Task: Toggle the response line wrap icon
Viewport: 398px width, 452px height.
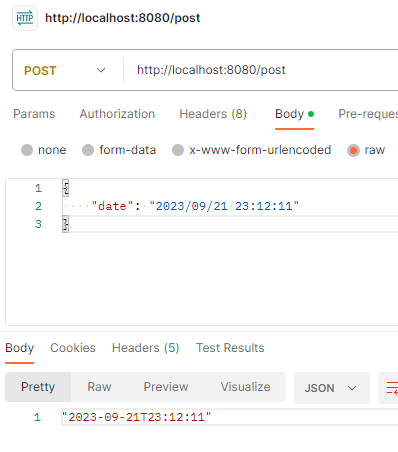Action: tap(391, 388)
